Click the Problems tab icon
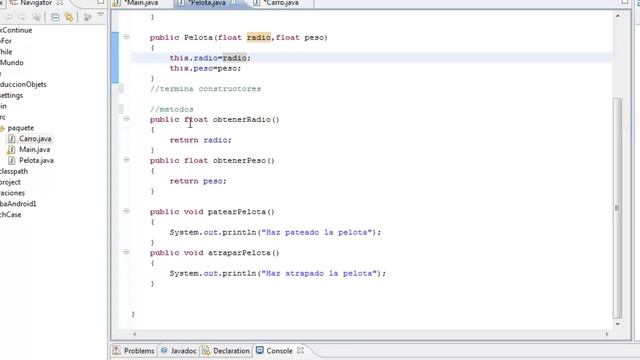This screenshot has height=360, width=640. click(117, 351)
